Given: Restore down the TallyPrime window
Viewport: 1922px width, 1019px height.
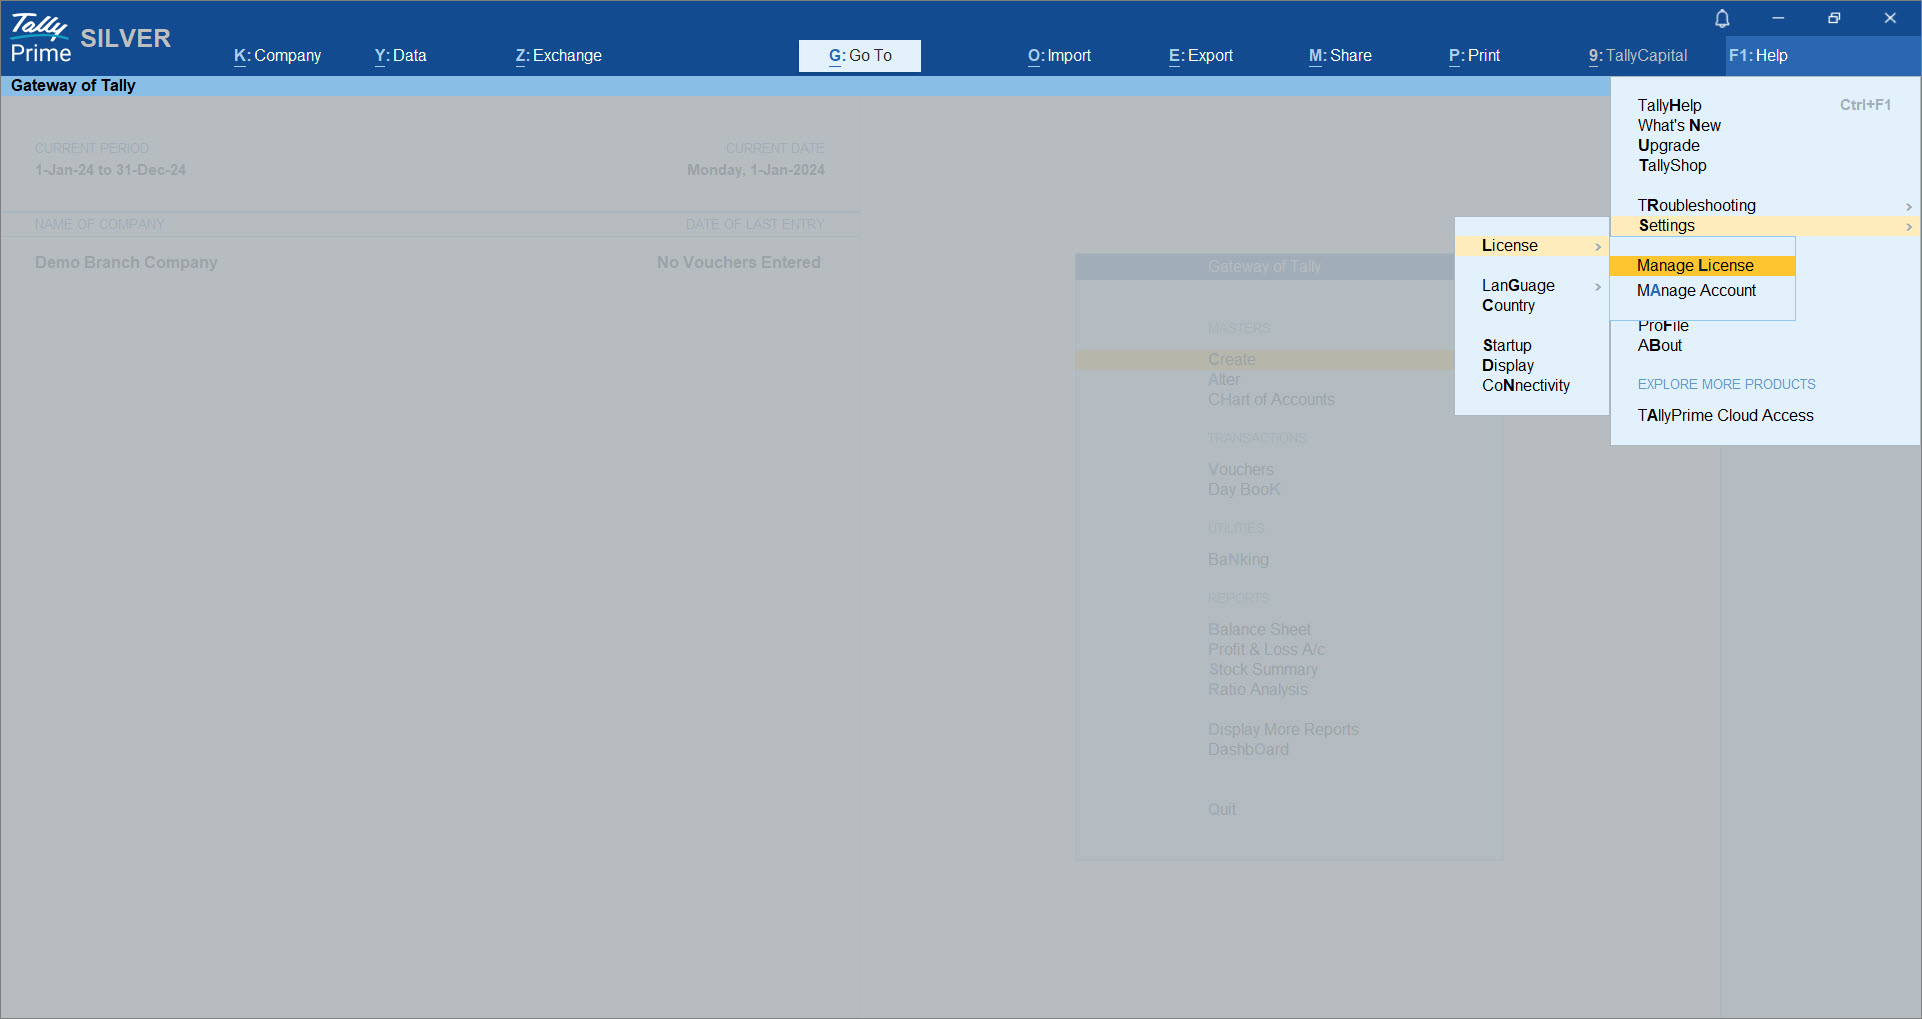Looking at the screenshot, I should click(x=1834, y=18).
